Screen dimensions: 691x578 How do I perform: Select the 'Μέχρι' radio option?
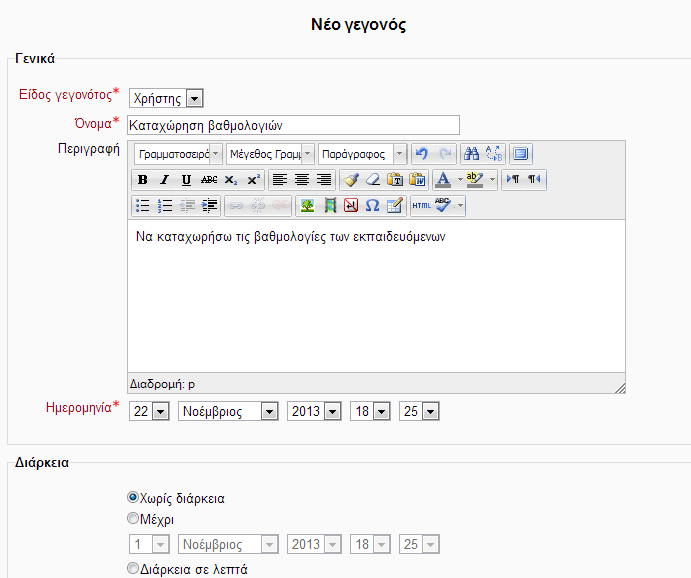pyautogui.click(x=133, y=518)
